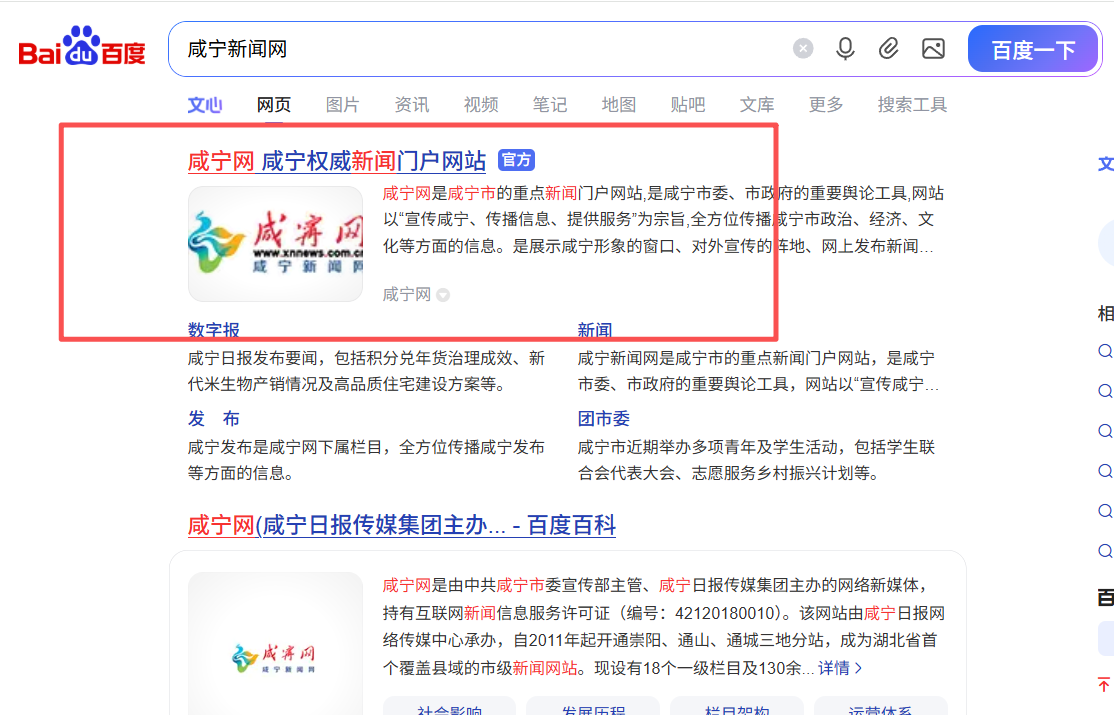The width and height of the screenshot is (1114, 715).
Task: Click the info circle beside 咸宁网 source name
Action: 443,294
